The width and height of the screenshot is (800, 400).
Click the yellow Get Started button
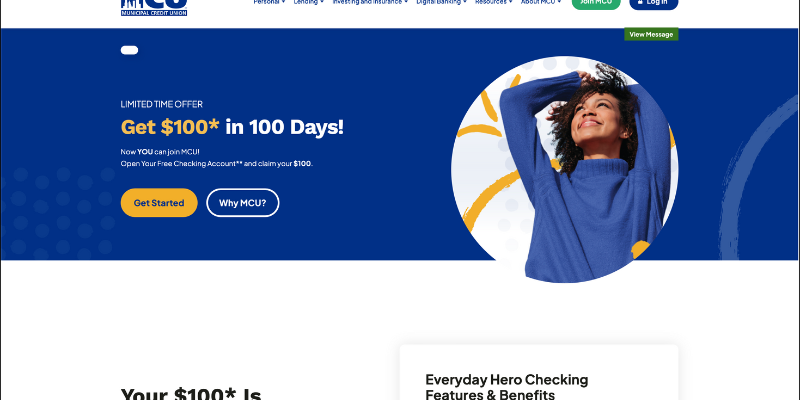[159, 203]
